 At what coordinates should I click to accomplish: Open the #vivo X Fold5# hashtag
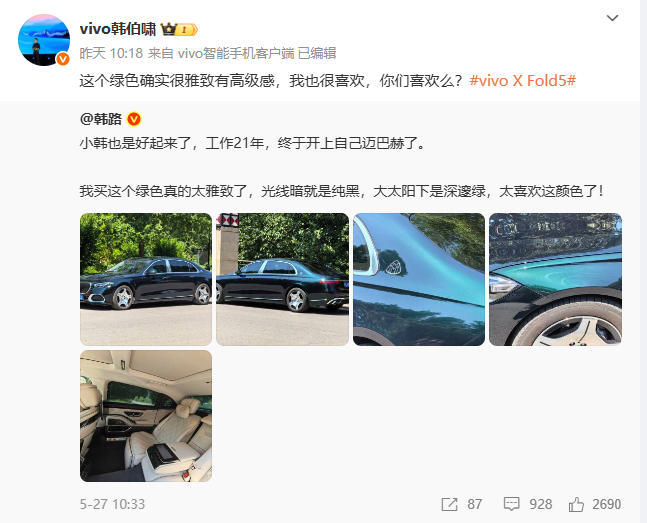(522, 80)
